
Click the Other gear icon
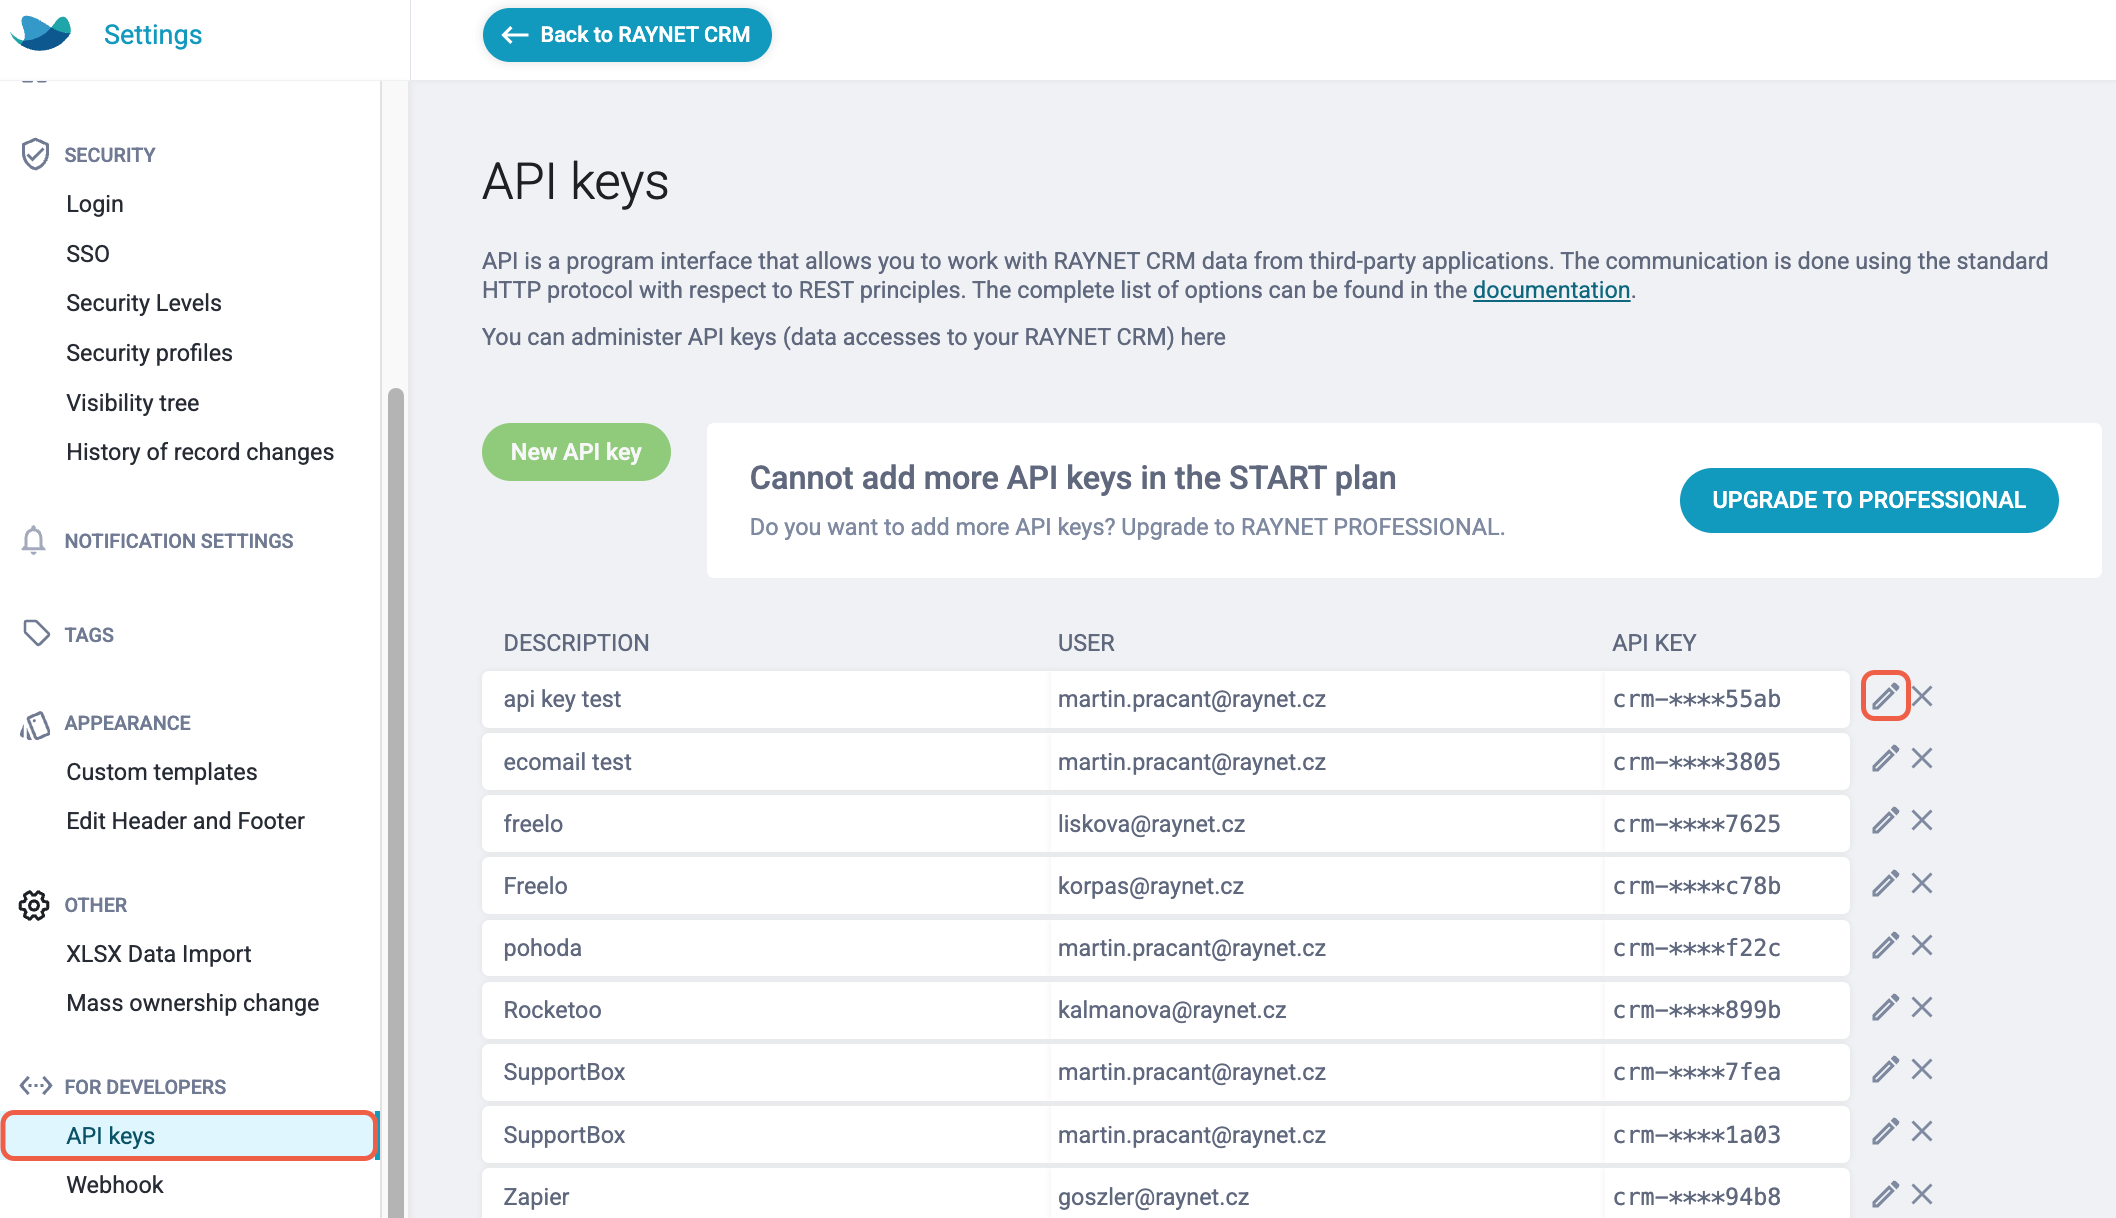click(x=34, y=905)
